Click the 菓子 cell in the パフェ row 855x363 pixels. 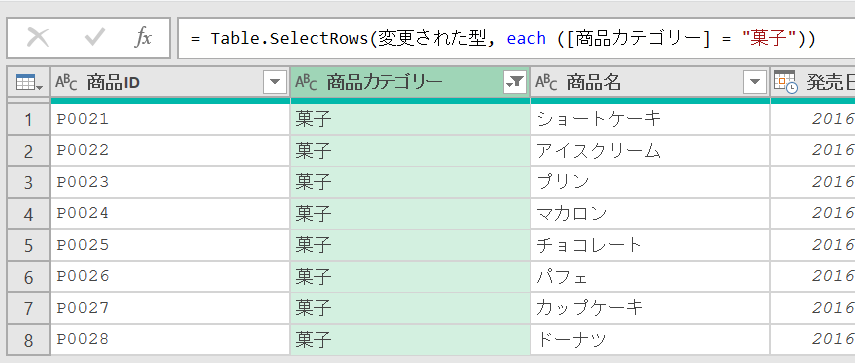click(x=410, y=277)
